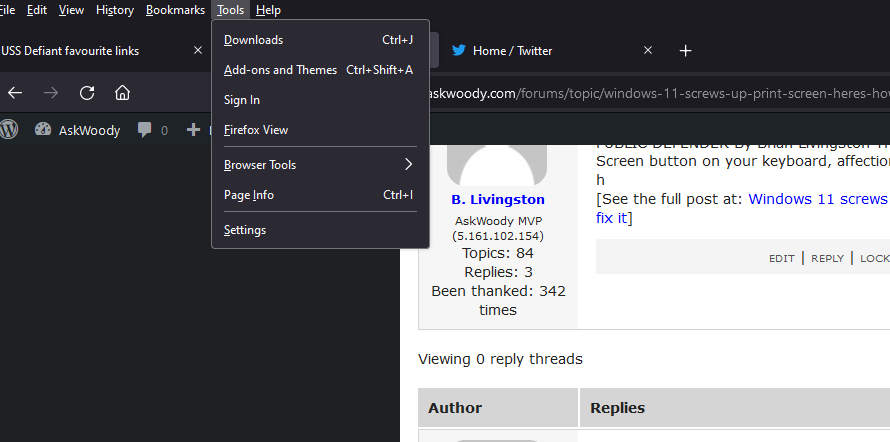Select Downloads from the Tools menu
The image size is (890, 442).
[253, 40]
